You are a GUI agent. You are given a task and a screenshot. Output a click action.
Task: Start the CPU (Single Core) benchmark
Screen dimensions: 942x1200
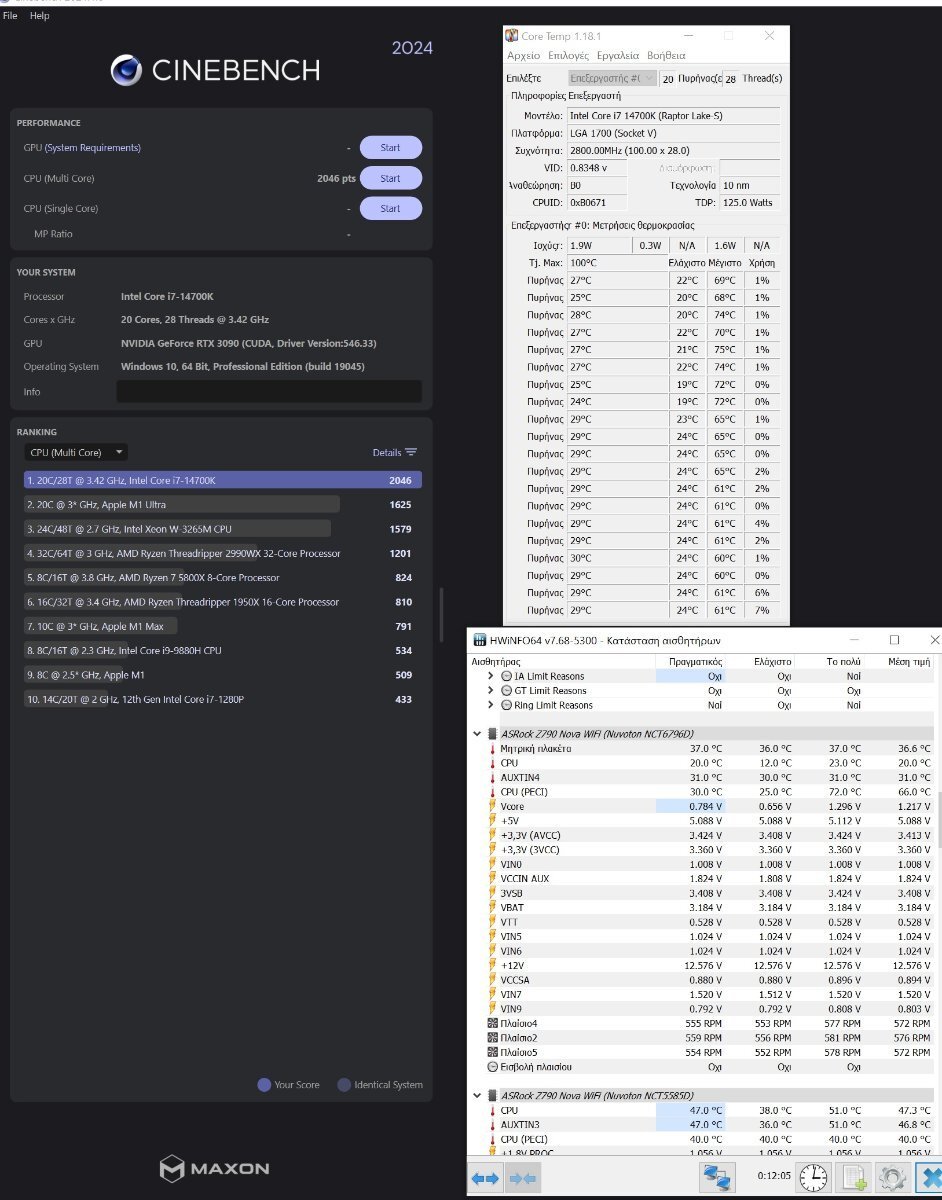point(391,208)
